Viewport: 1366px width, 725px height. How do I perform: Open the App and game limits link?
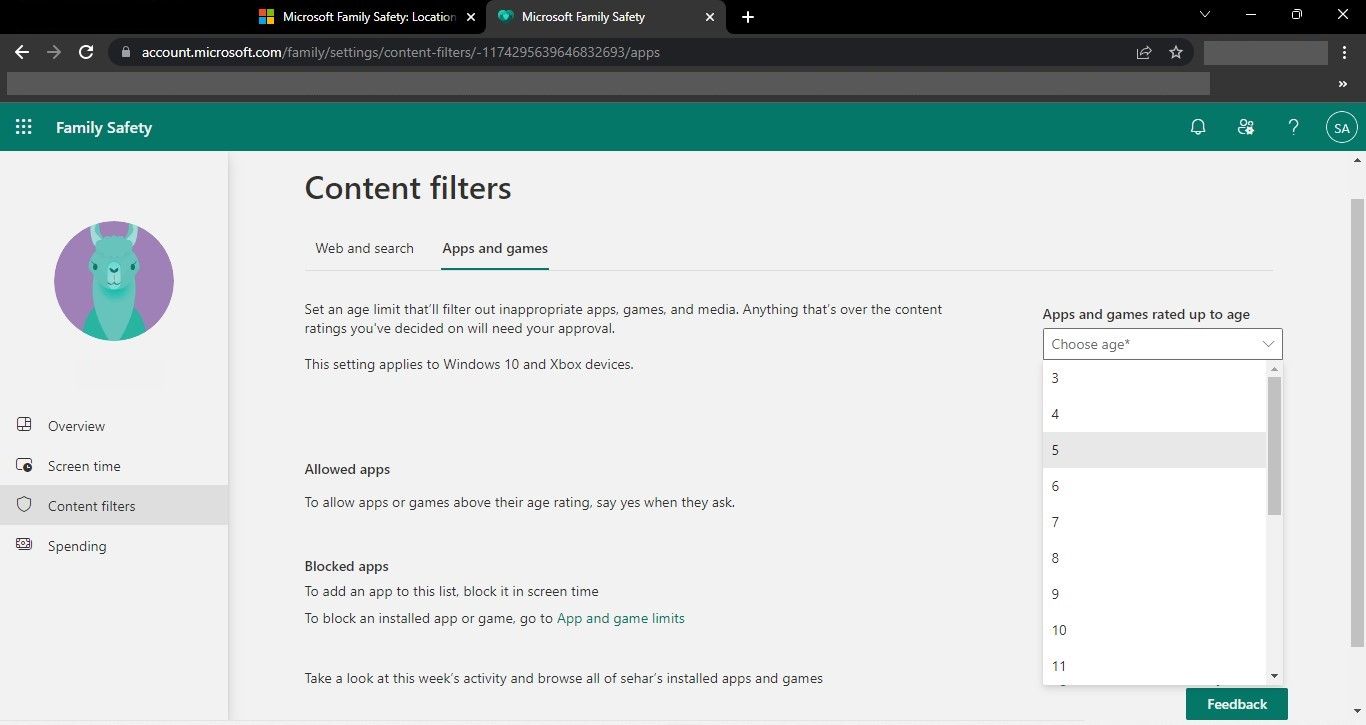pyautogui.click(x=621, y=618)
